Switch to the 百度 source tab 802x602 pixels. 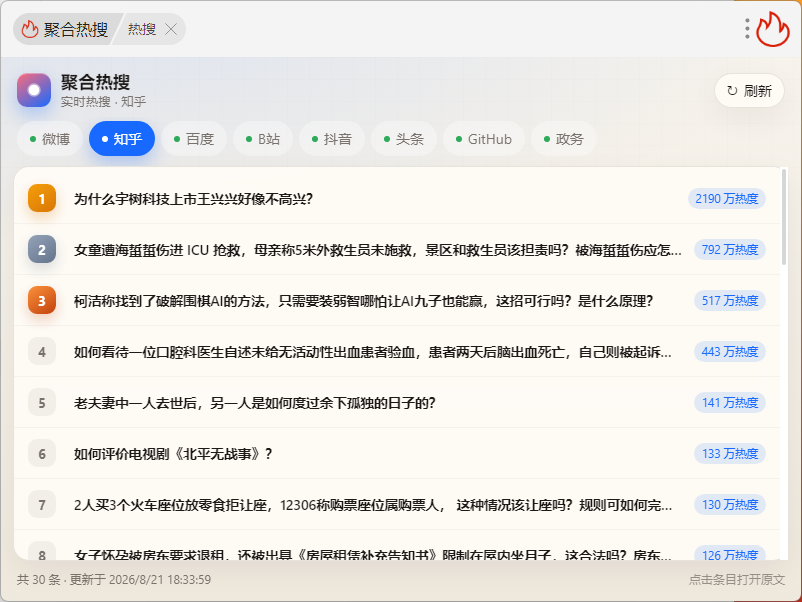point(194,139)
